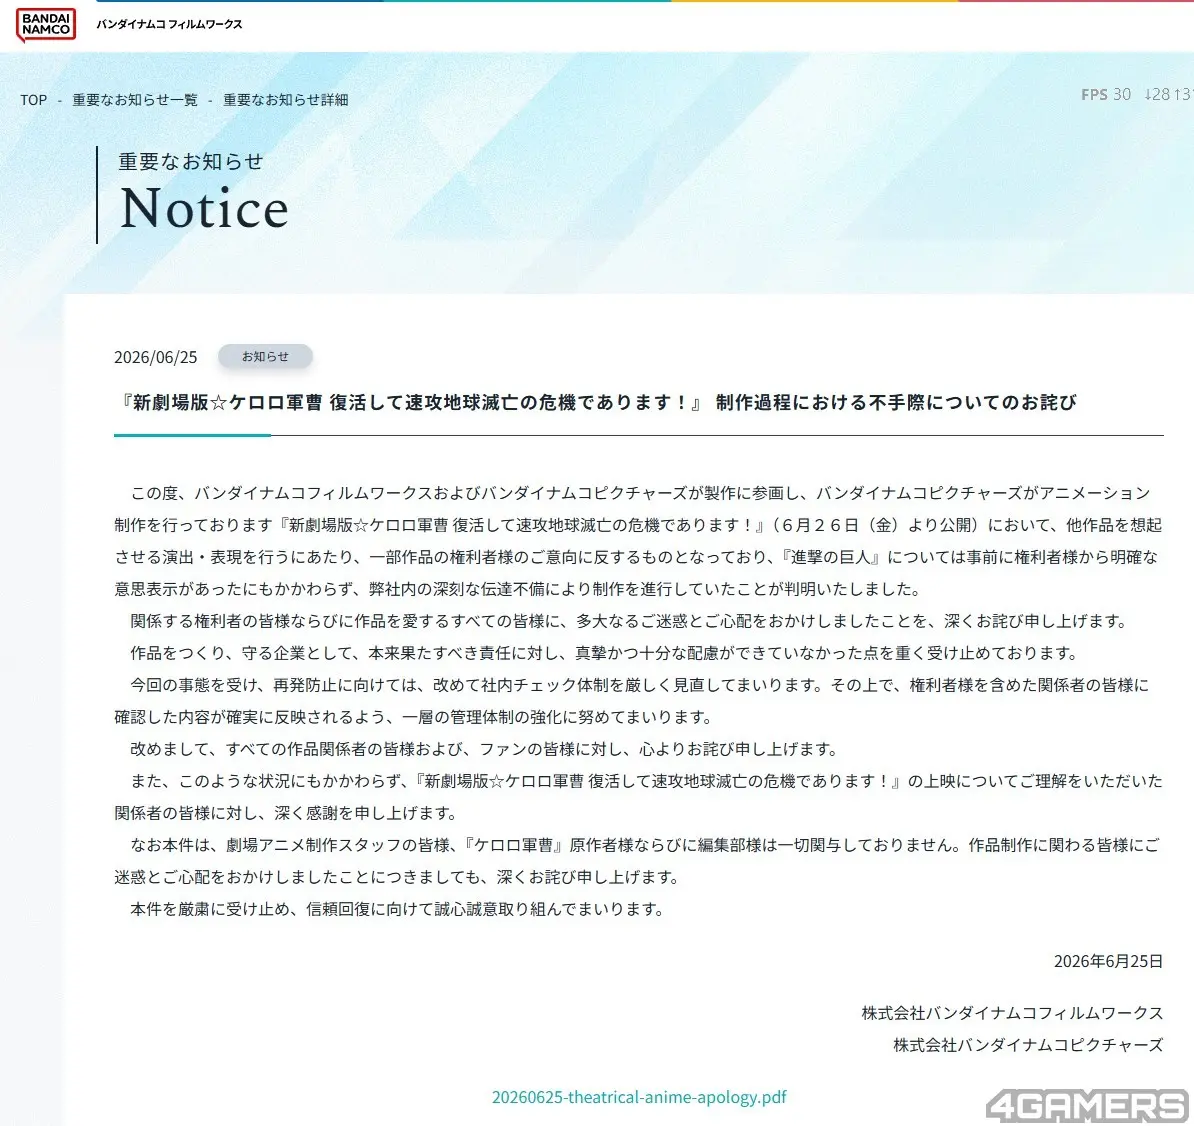The height and width of the screenshot is (1126, 1194).
Task: Open the 20260625-theatrical-anime-apology.pdf link
Action: pos(639,1097)
